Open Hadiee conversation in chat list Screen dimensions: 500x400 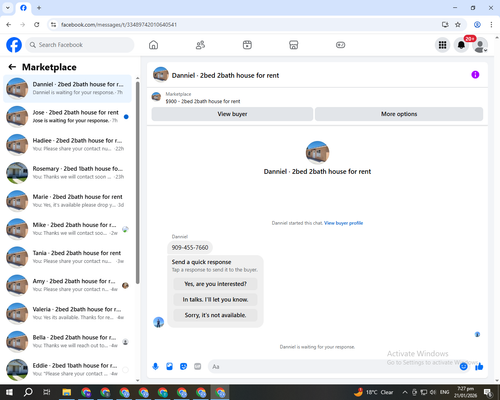pyautogui.click(x=67, y=145)
